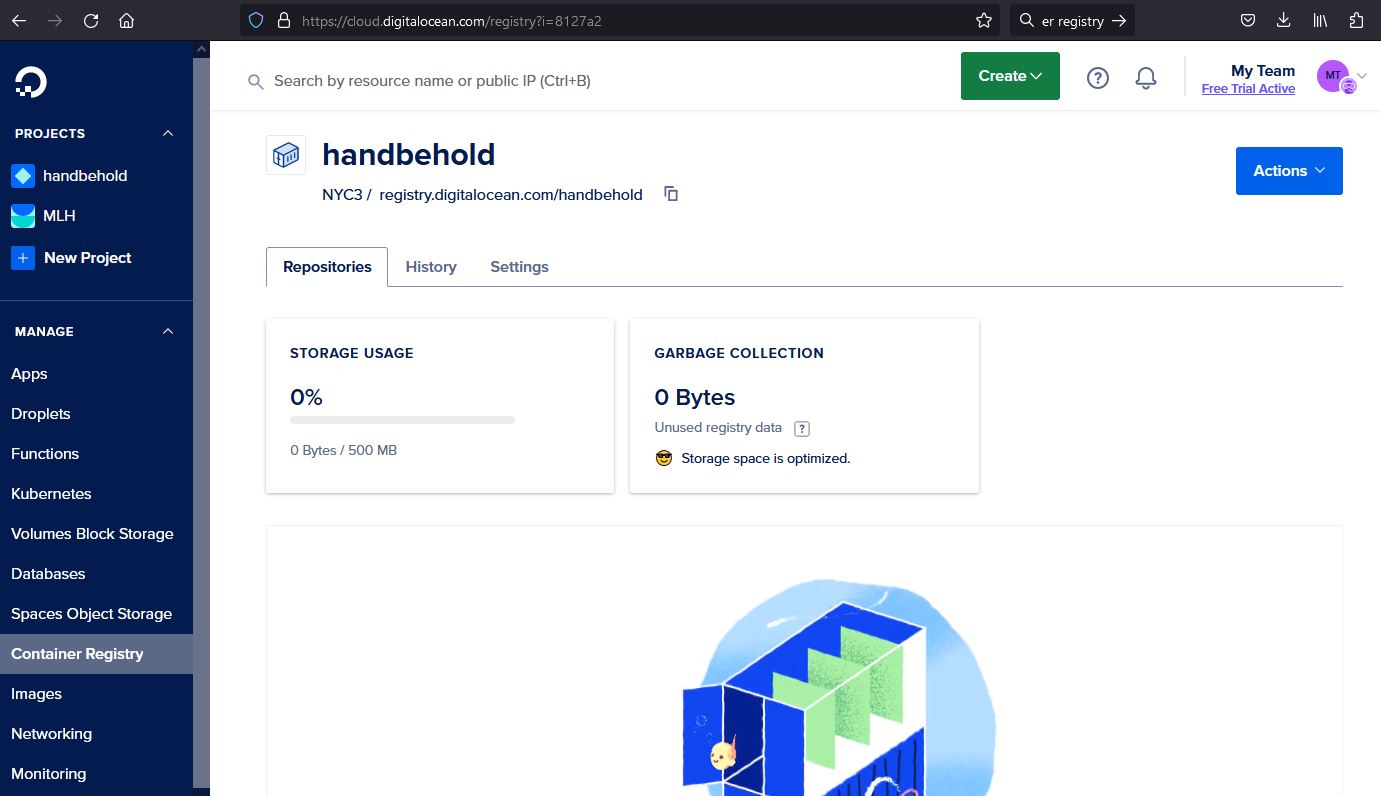Click the browser URL address bar

620,20
